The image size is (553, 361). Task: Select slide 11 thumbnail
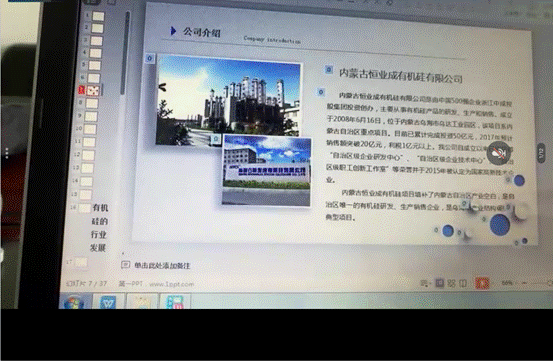click(89, 142)
